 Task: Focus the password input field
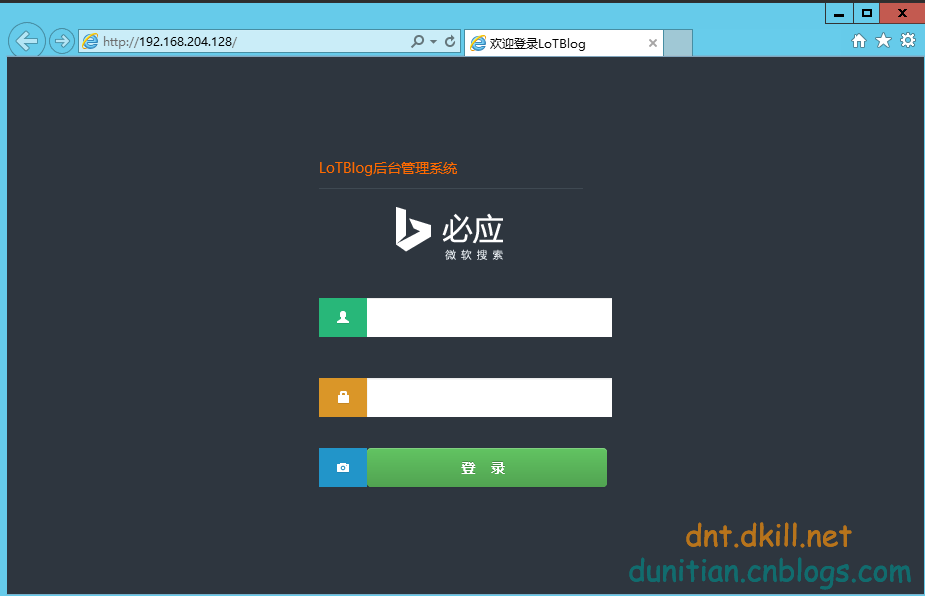[489, 397]
